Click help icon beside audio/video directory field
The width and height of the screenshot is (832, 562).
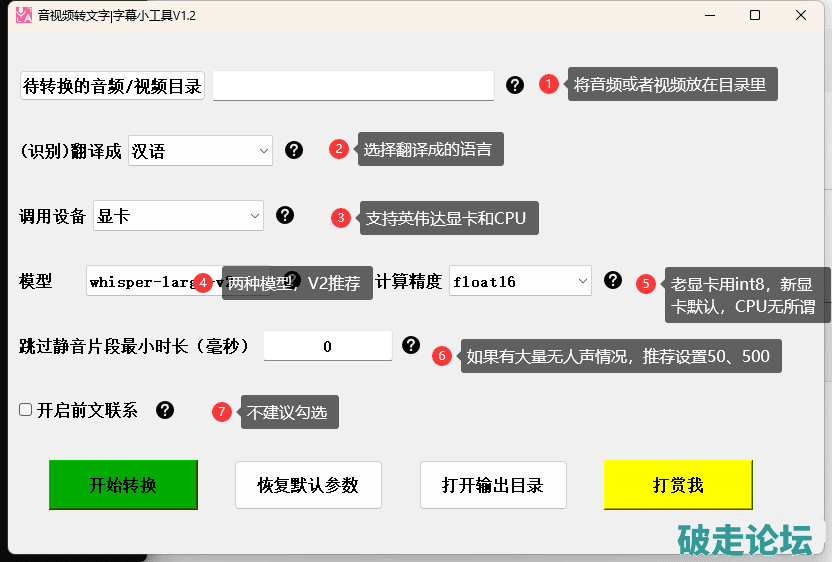[515, 85]
